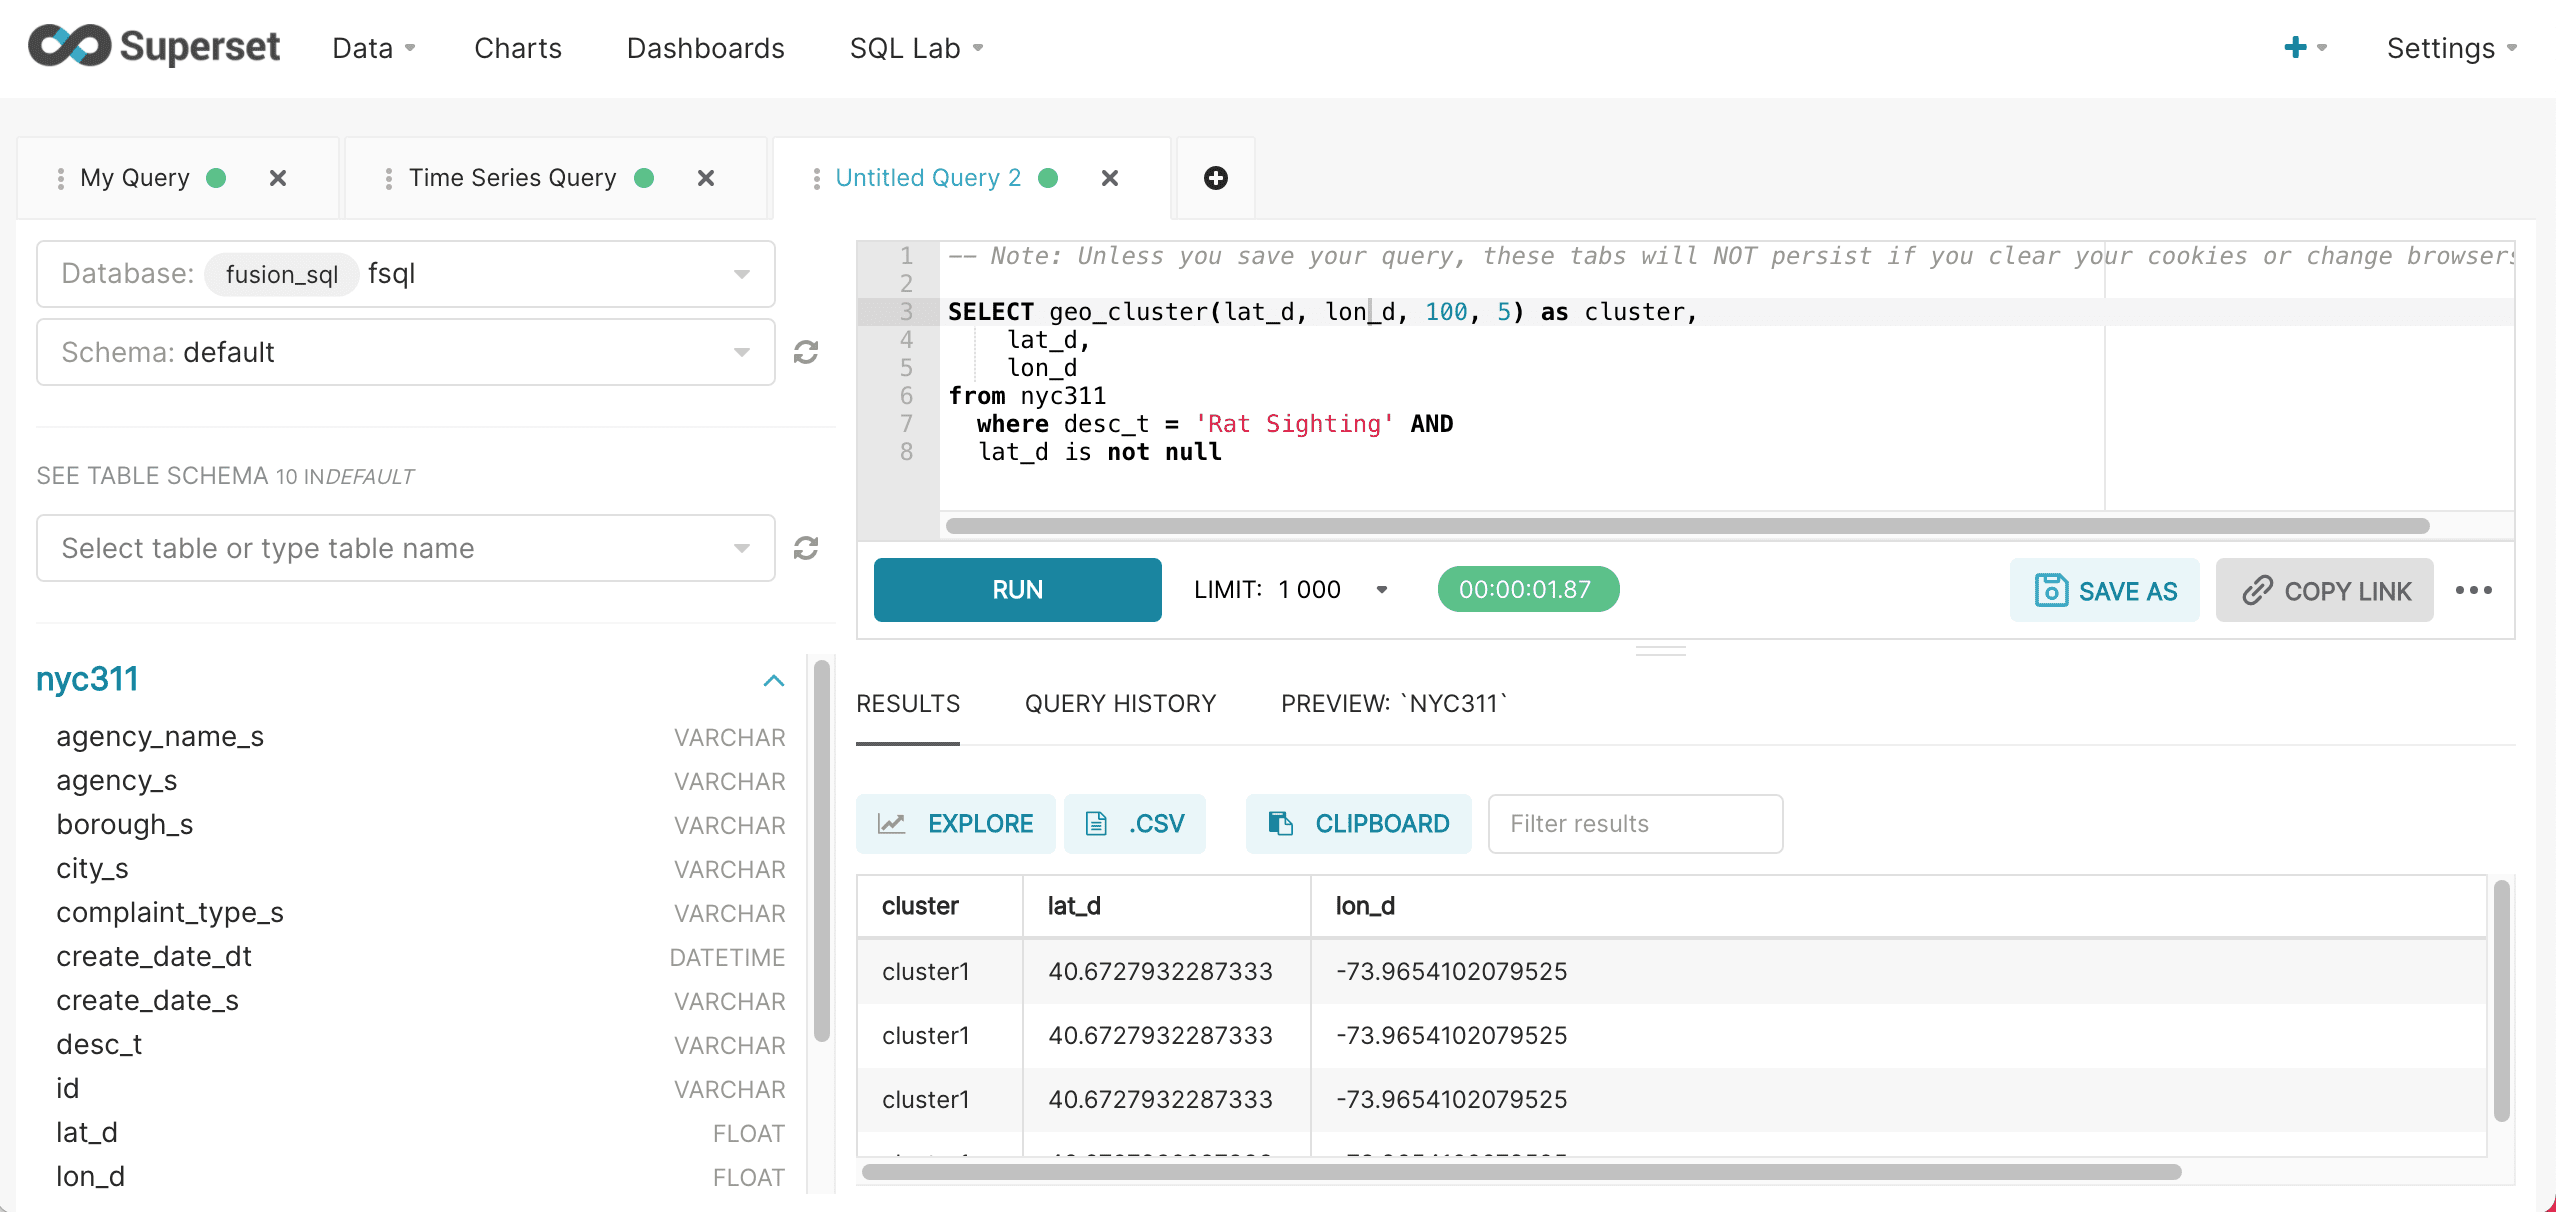The width and height of the screenshot is (2556, 1212).
Task: Open Time Series Query tab options dots
Action: coord(389,178)
